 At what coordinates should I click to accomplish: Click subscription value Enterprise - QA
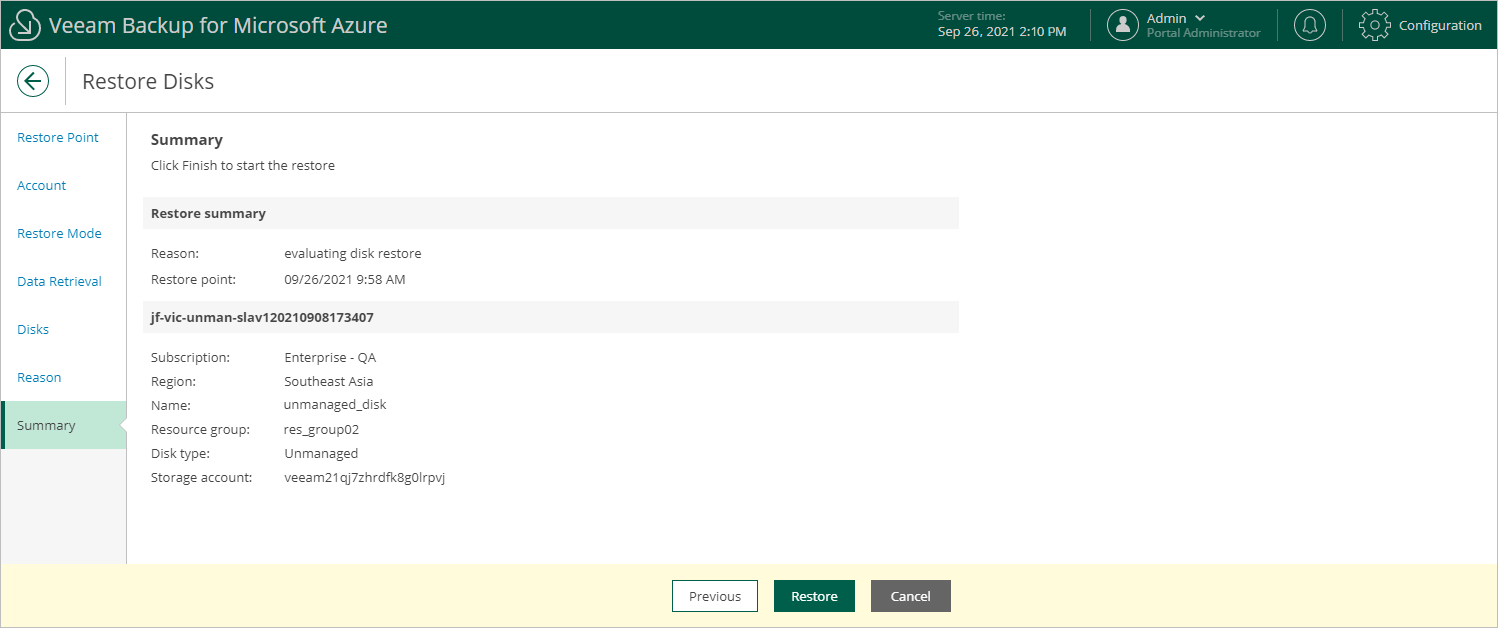click(x=330, y=357)
